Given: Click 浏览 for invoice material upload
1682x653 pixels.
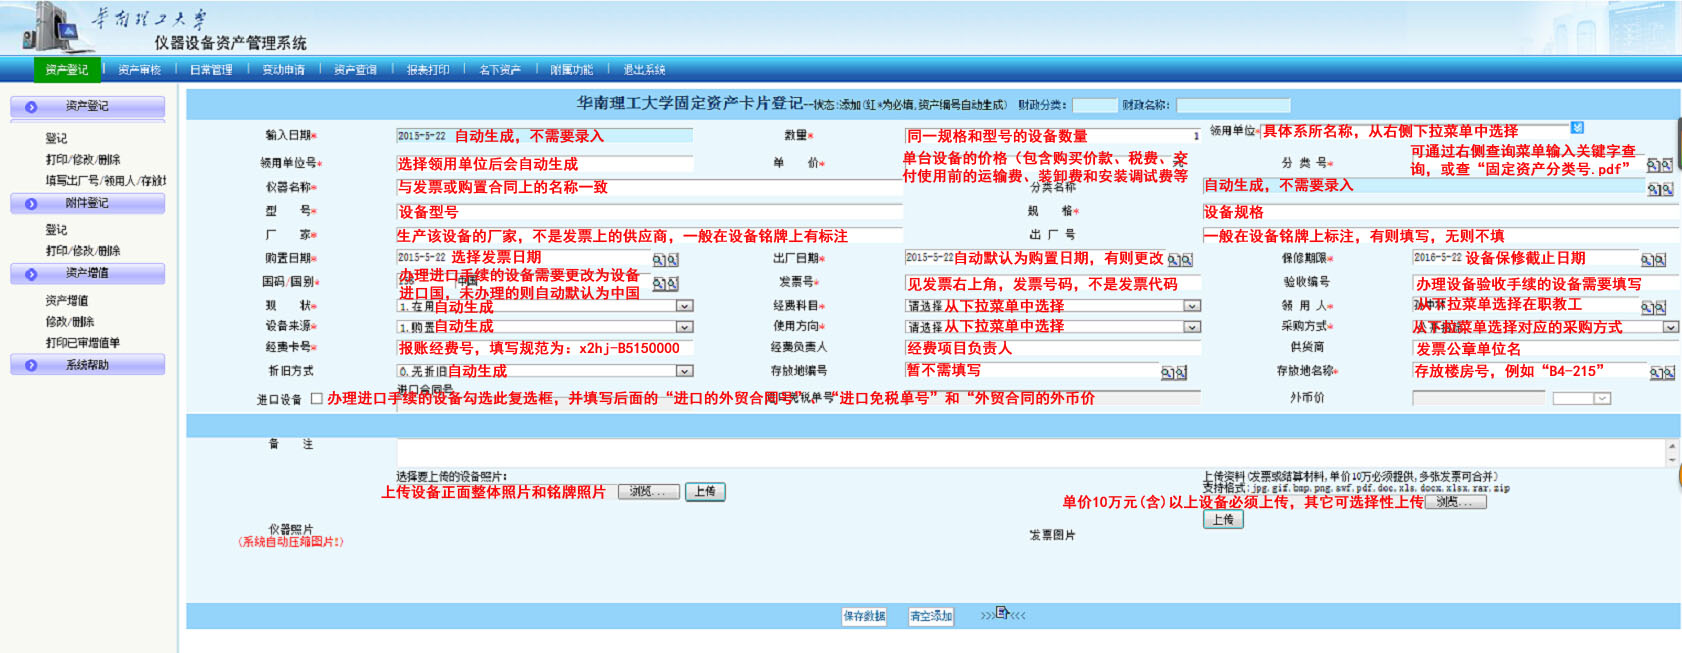Looking at the screenshot, I should pyautogui.click(x=1455, y=502).
